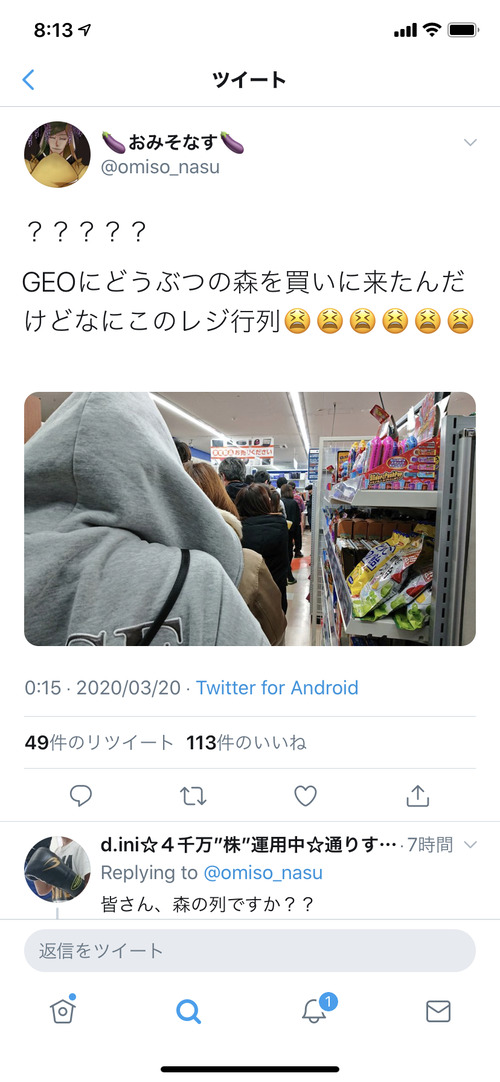Image resolution: width=500 pixels, height=1082 pixels.
Task: Open the おみそなす profile avatar
Action: click(x=57, y=154)
